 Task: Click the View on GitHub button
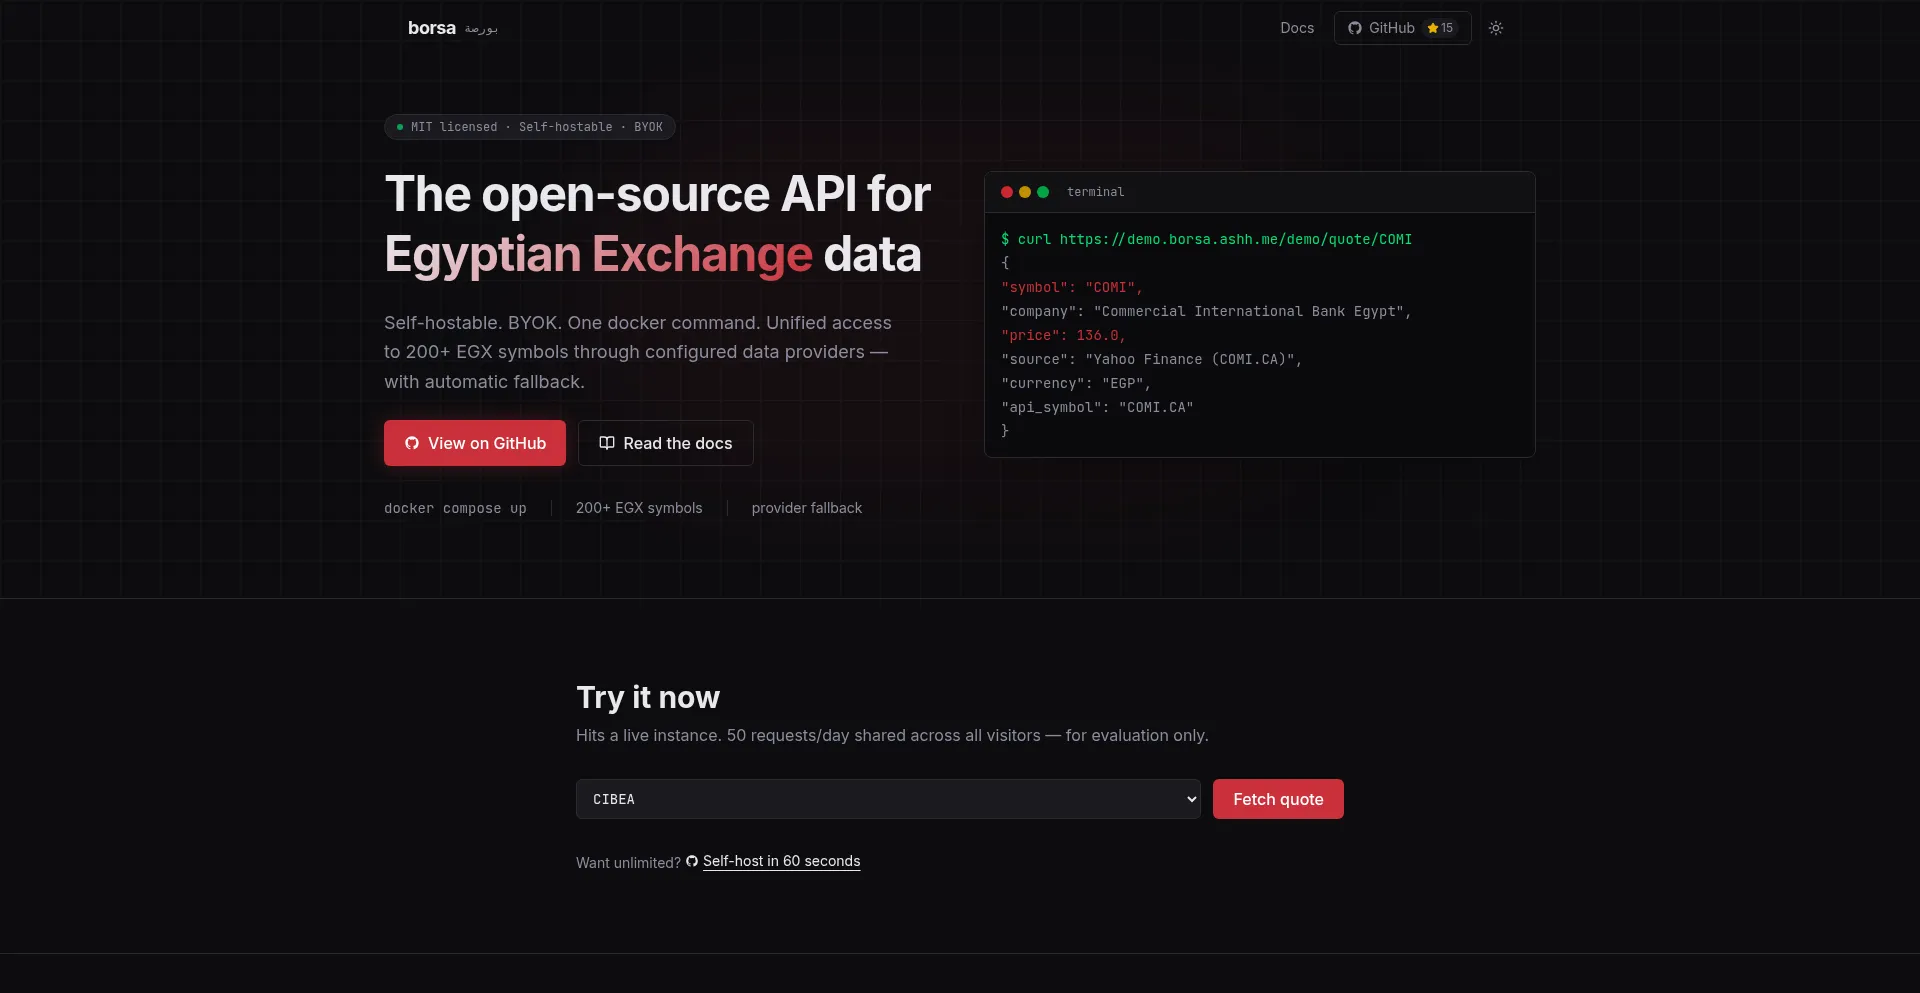point(475,443)
